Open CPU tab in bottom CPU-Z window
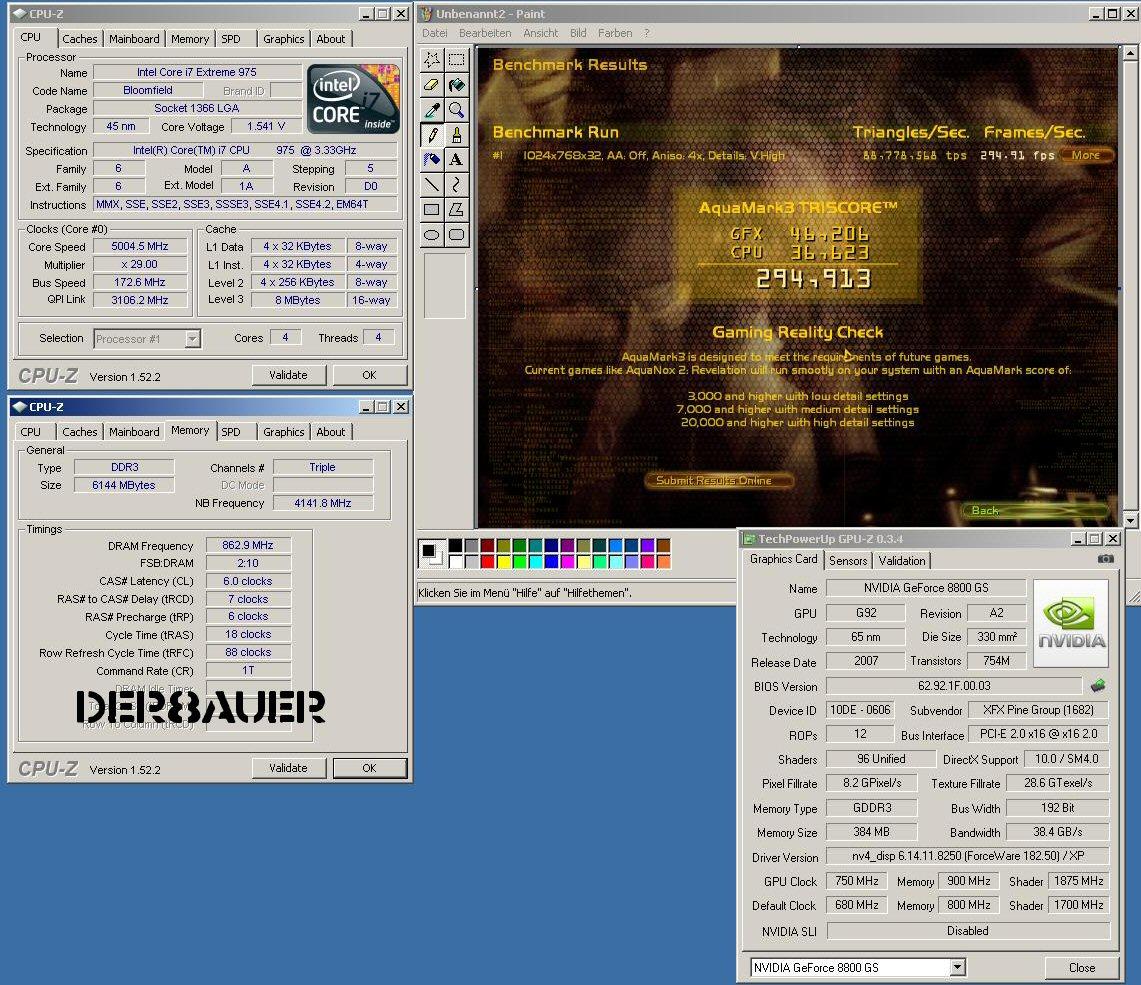The width and height of the screenshot is (1141, 985). click(31, 432)
